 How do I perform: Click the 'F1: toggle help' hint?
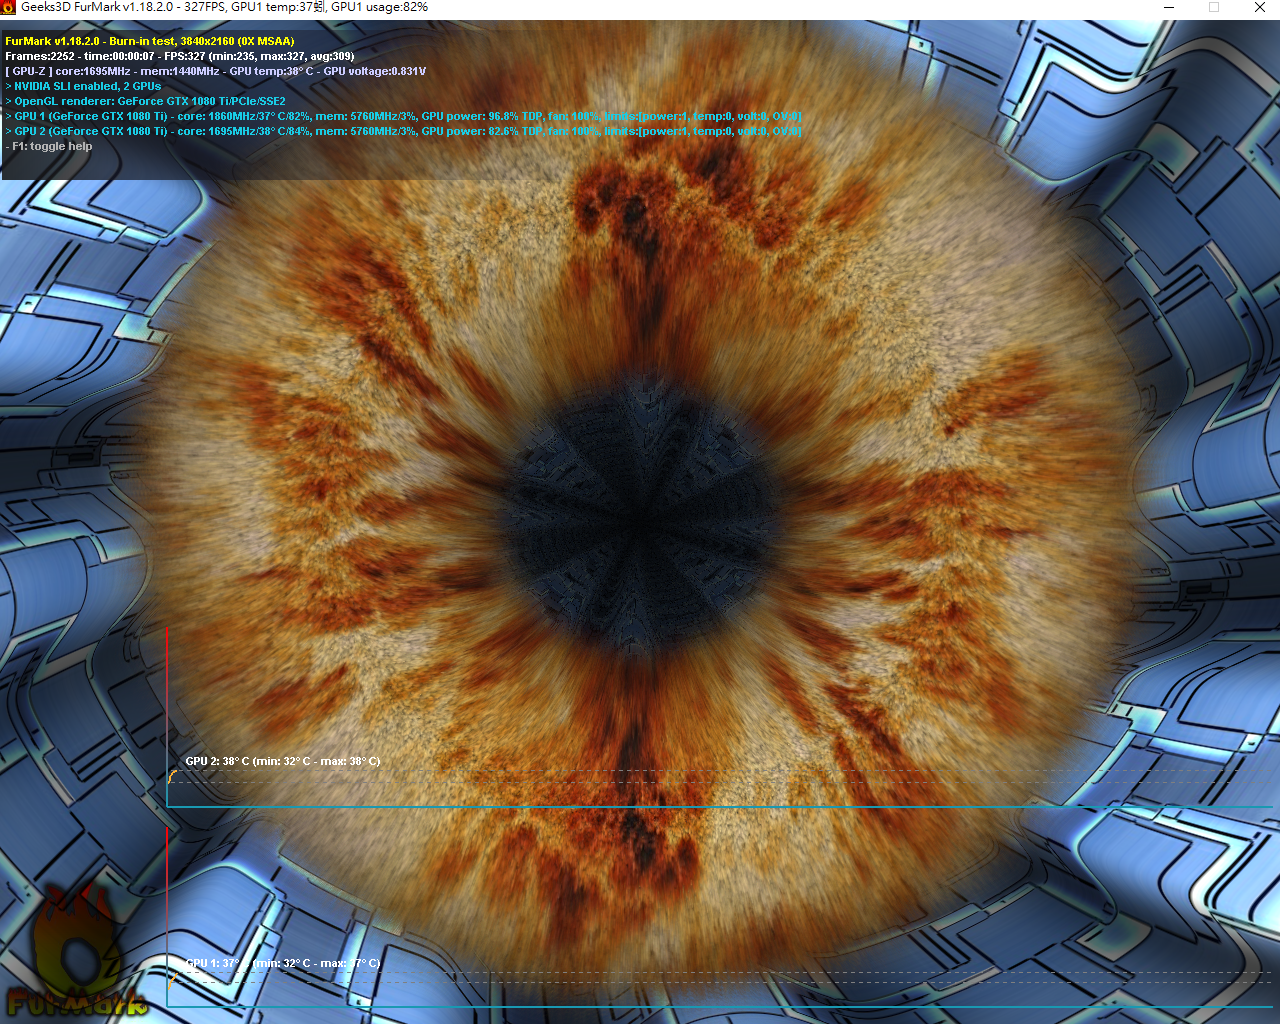[x=49, y=146]
